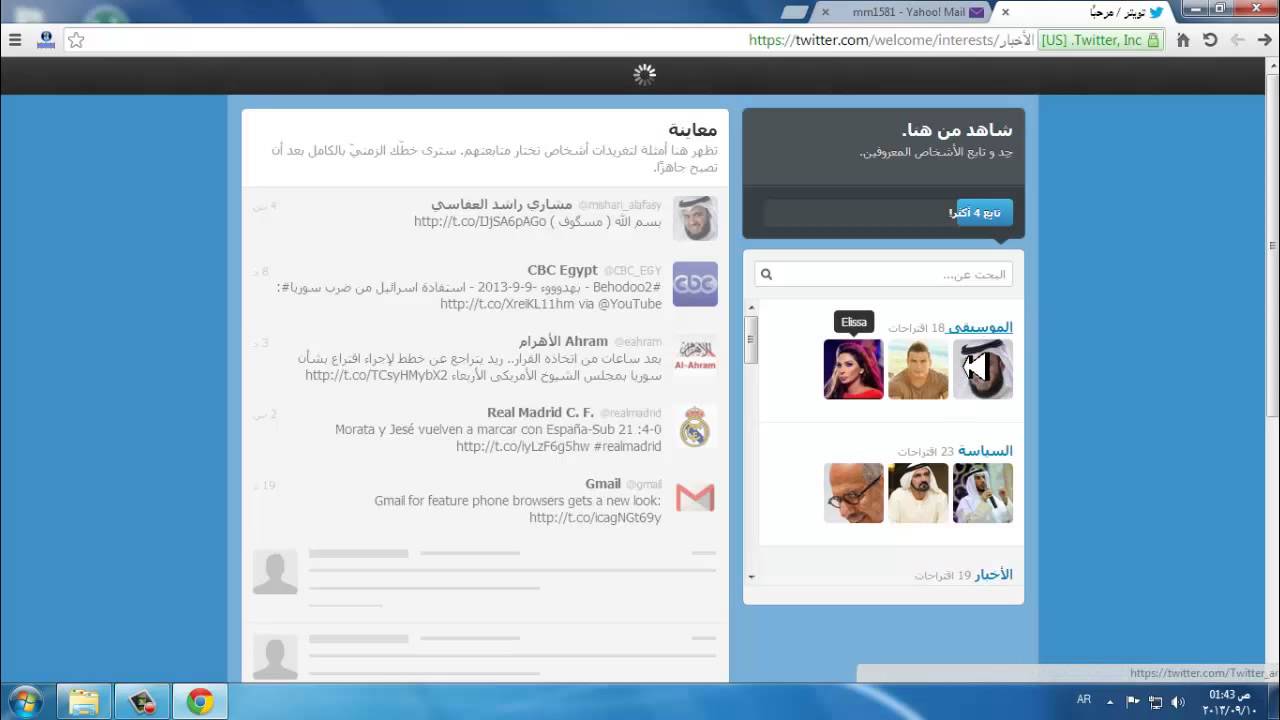Viewport: 1280px width, 720px height.
Task: Reload the page using the refresh icon
Action: coord(1210,40)
